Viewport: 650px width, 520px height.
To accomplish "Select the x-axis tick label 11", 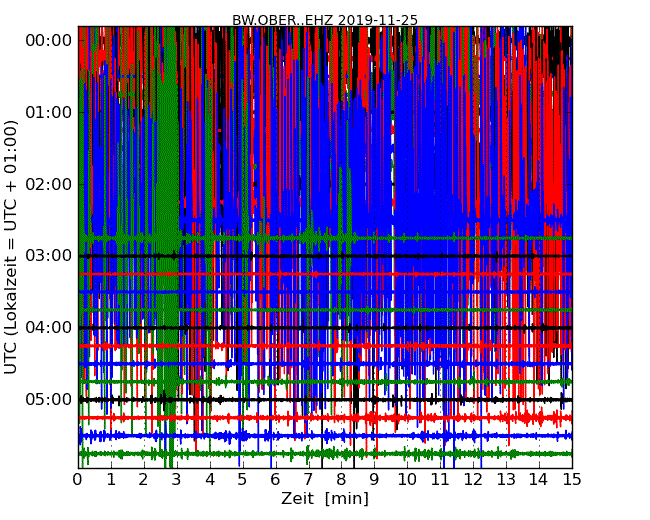I will (x=440, y=480).
